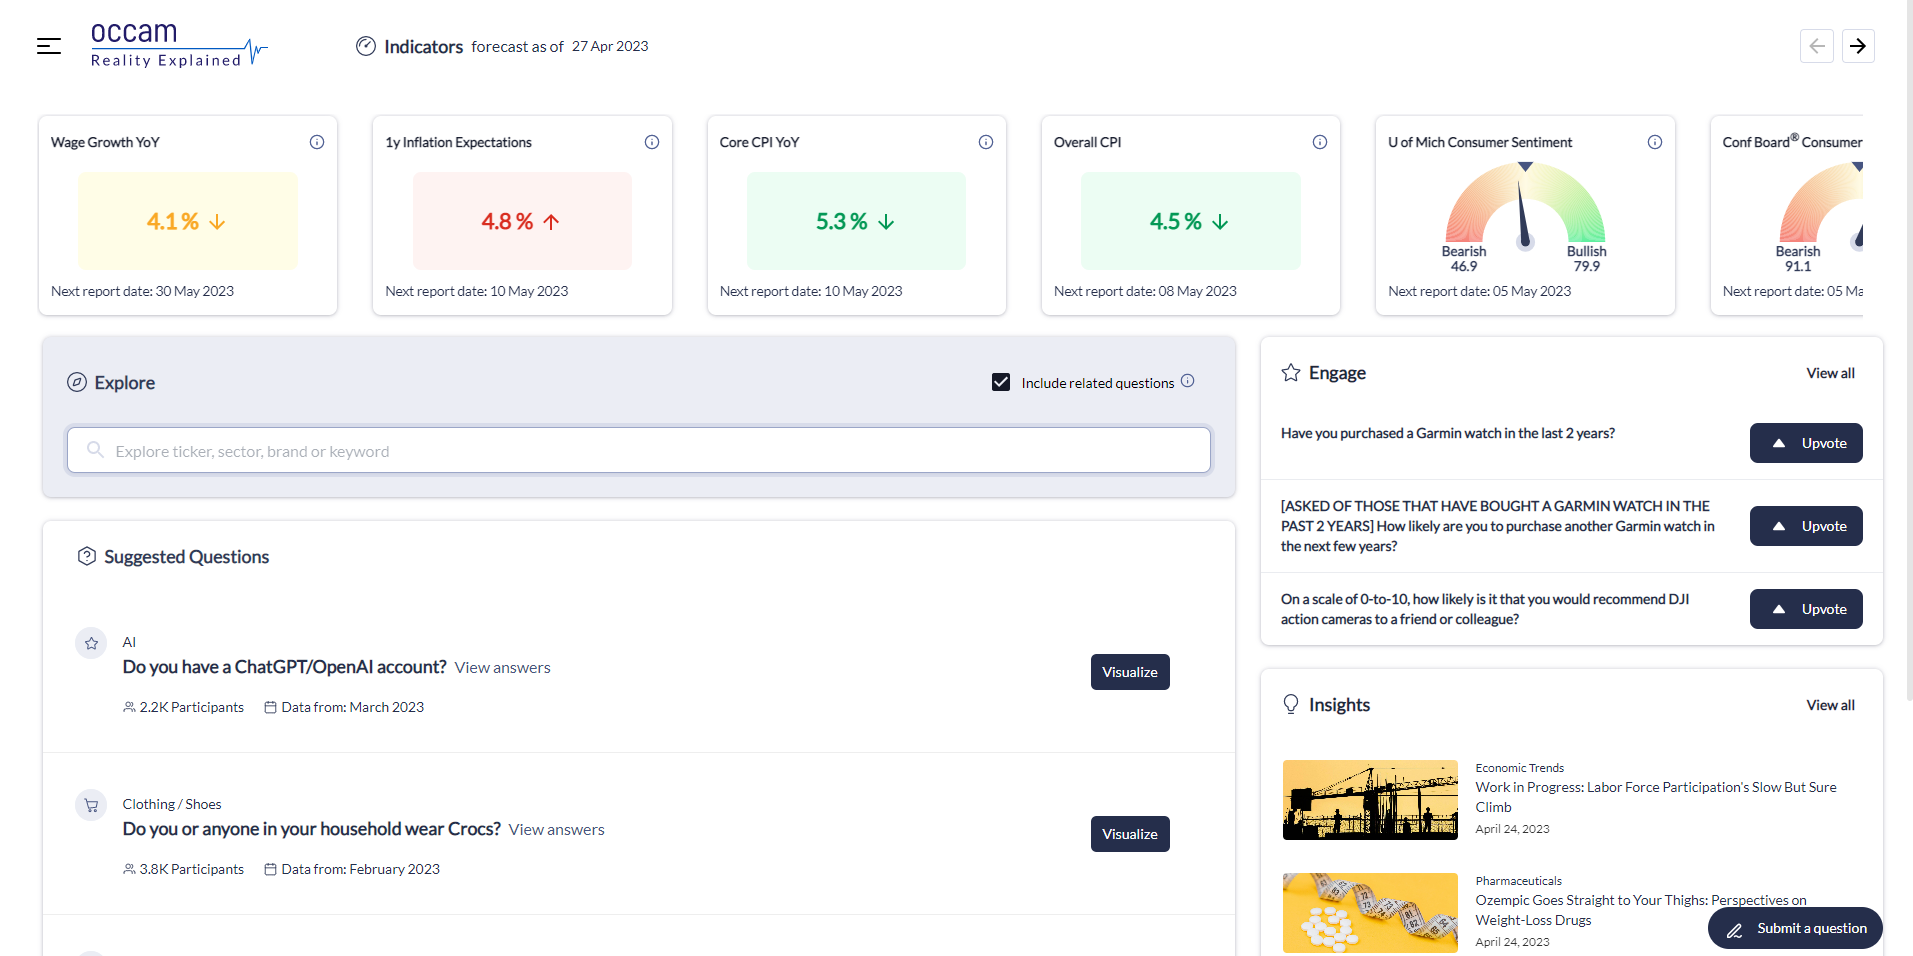
Task: Click inside the Explore search field
Action: tap(638, 450)
